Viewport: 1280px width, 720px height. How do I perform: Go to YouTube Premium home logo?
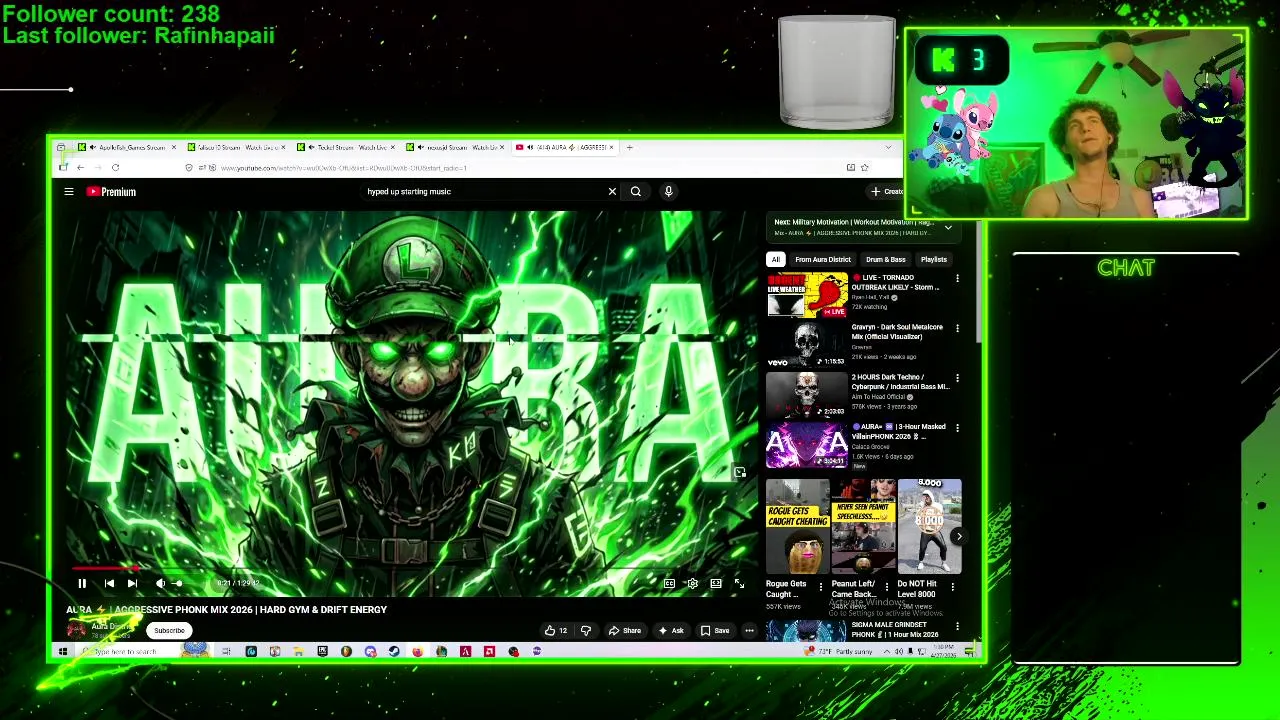(x=111, y=192)
